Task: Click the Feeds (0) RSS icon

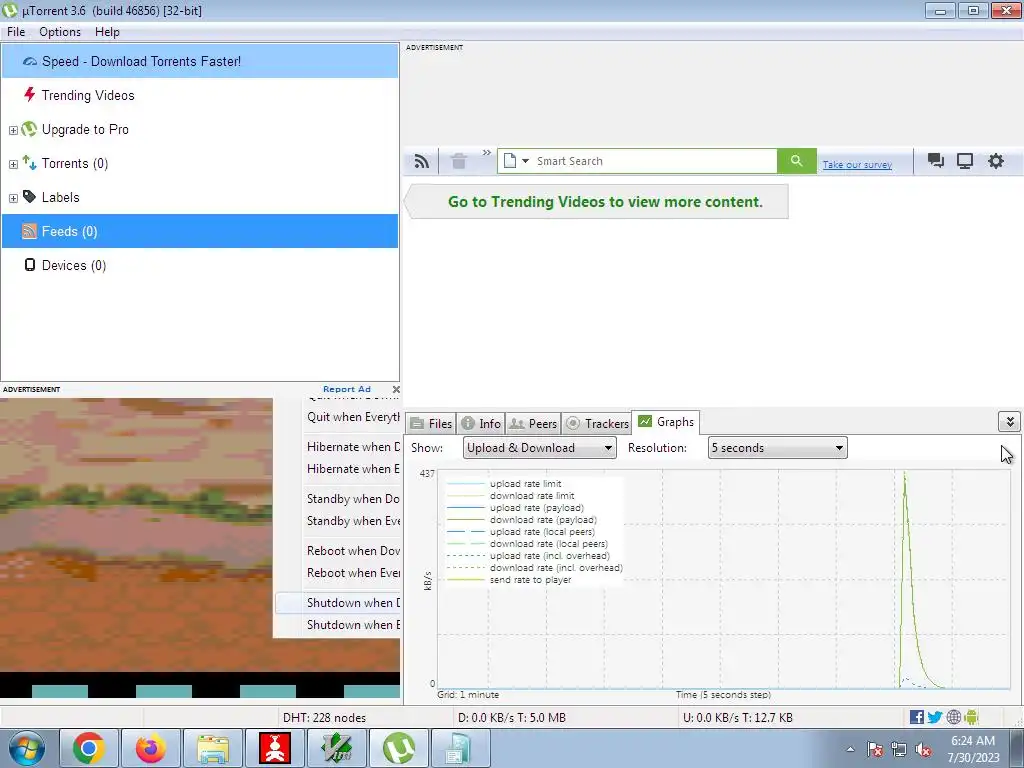Action: (x=29, y=231)
